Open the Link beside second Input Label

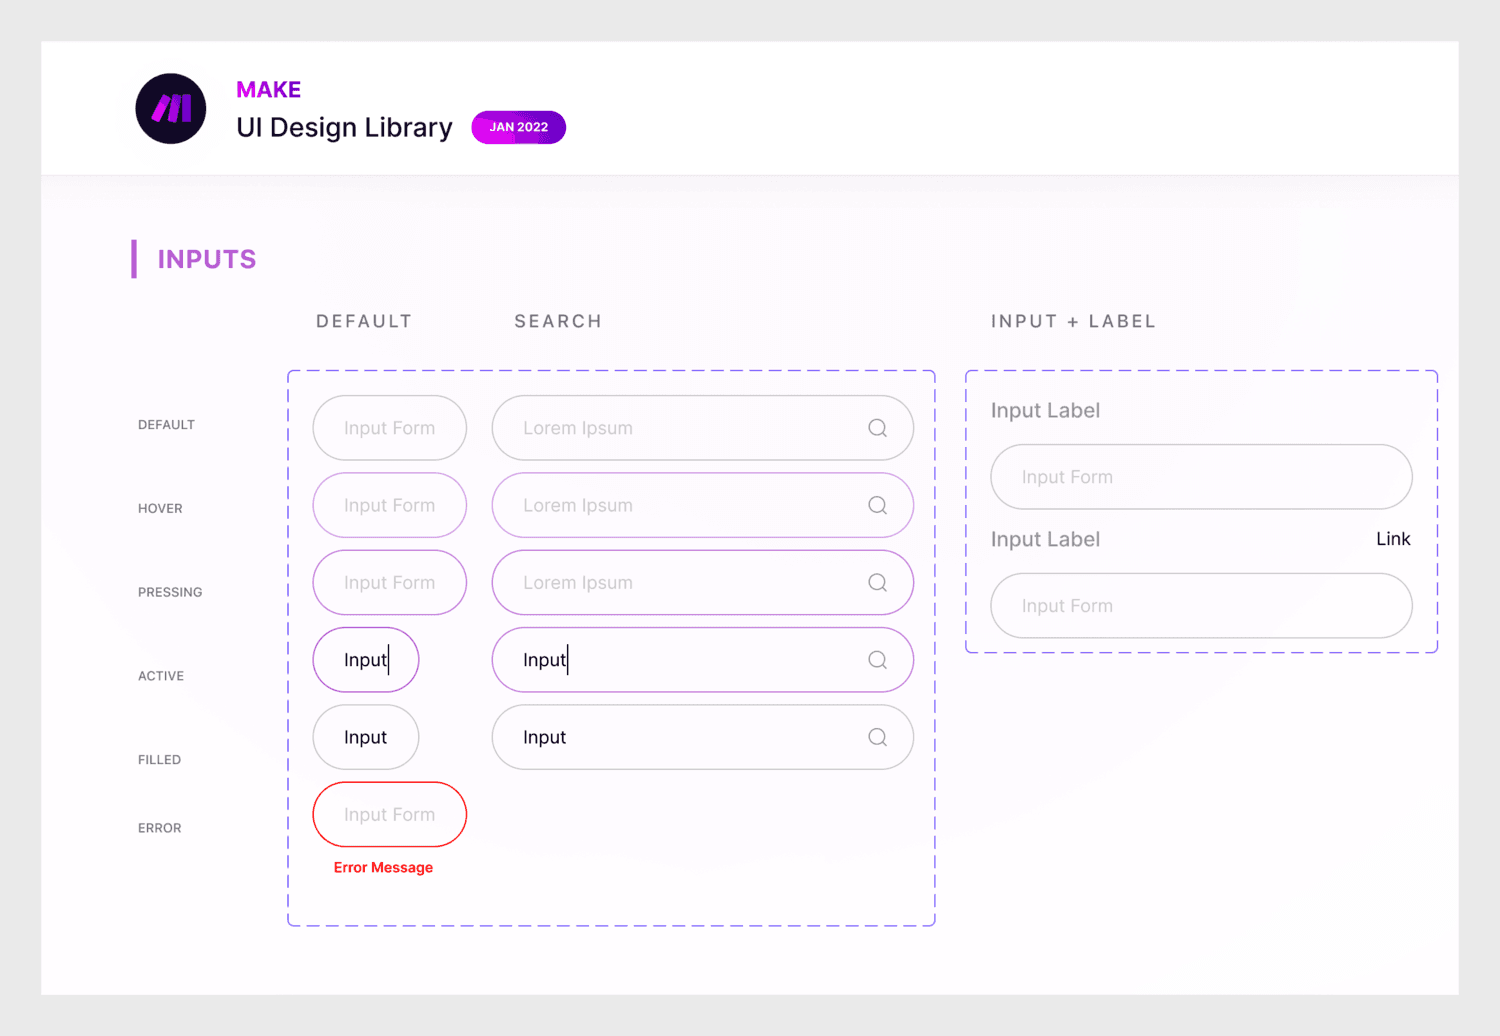(x=1392, y=539)
